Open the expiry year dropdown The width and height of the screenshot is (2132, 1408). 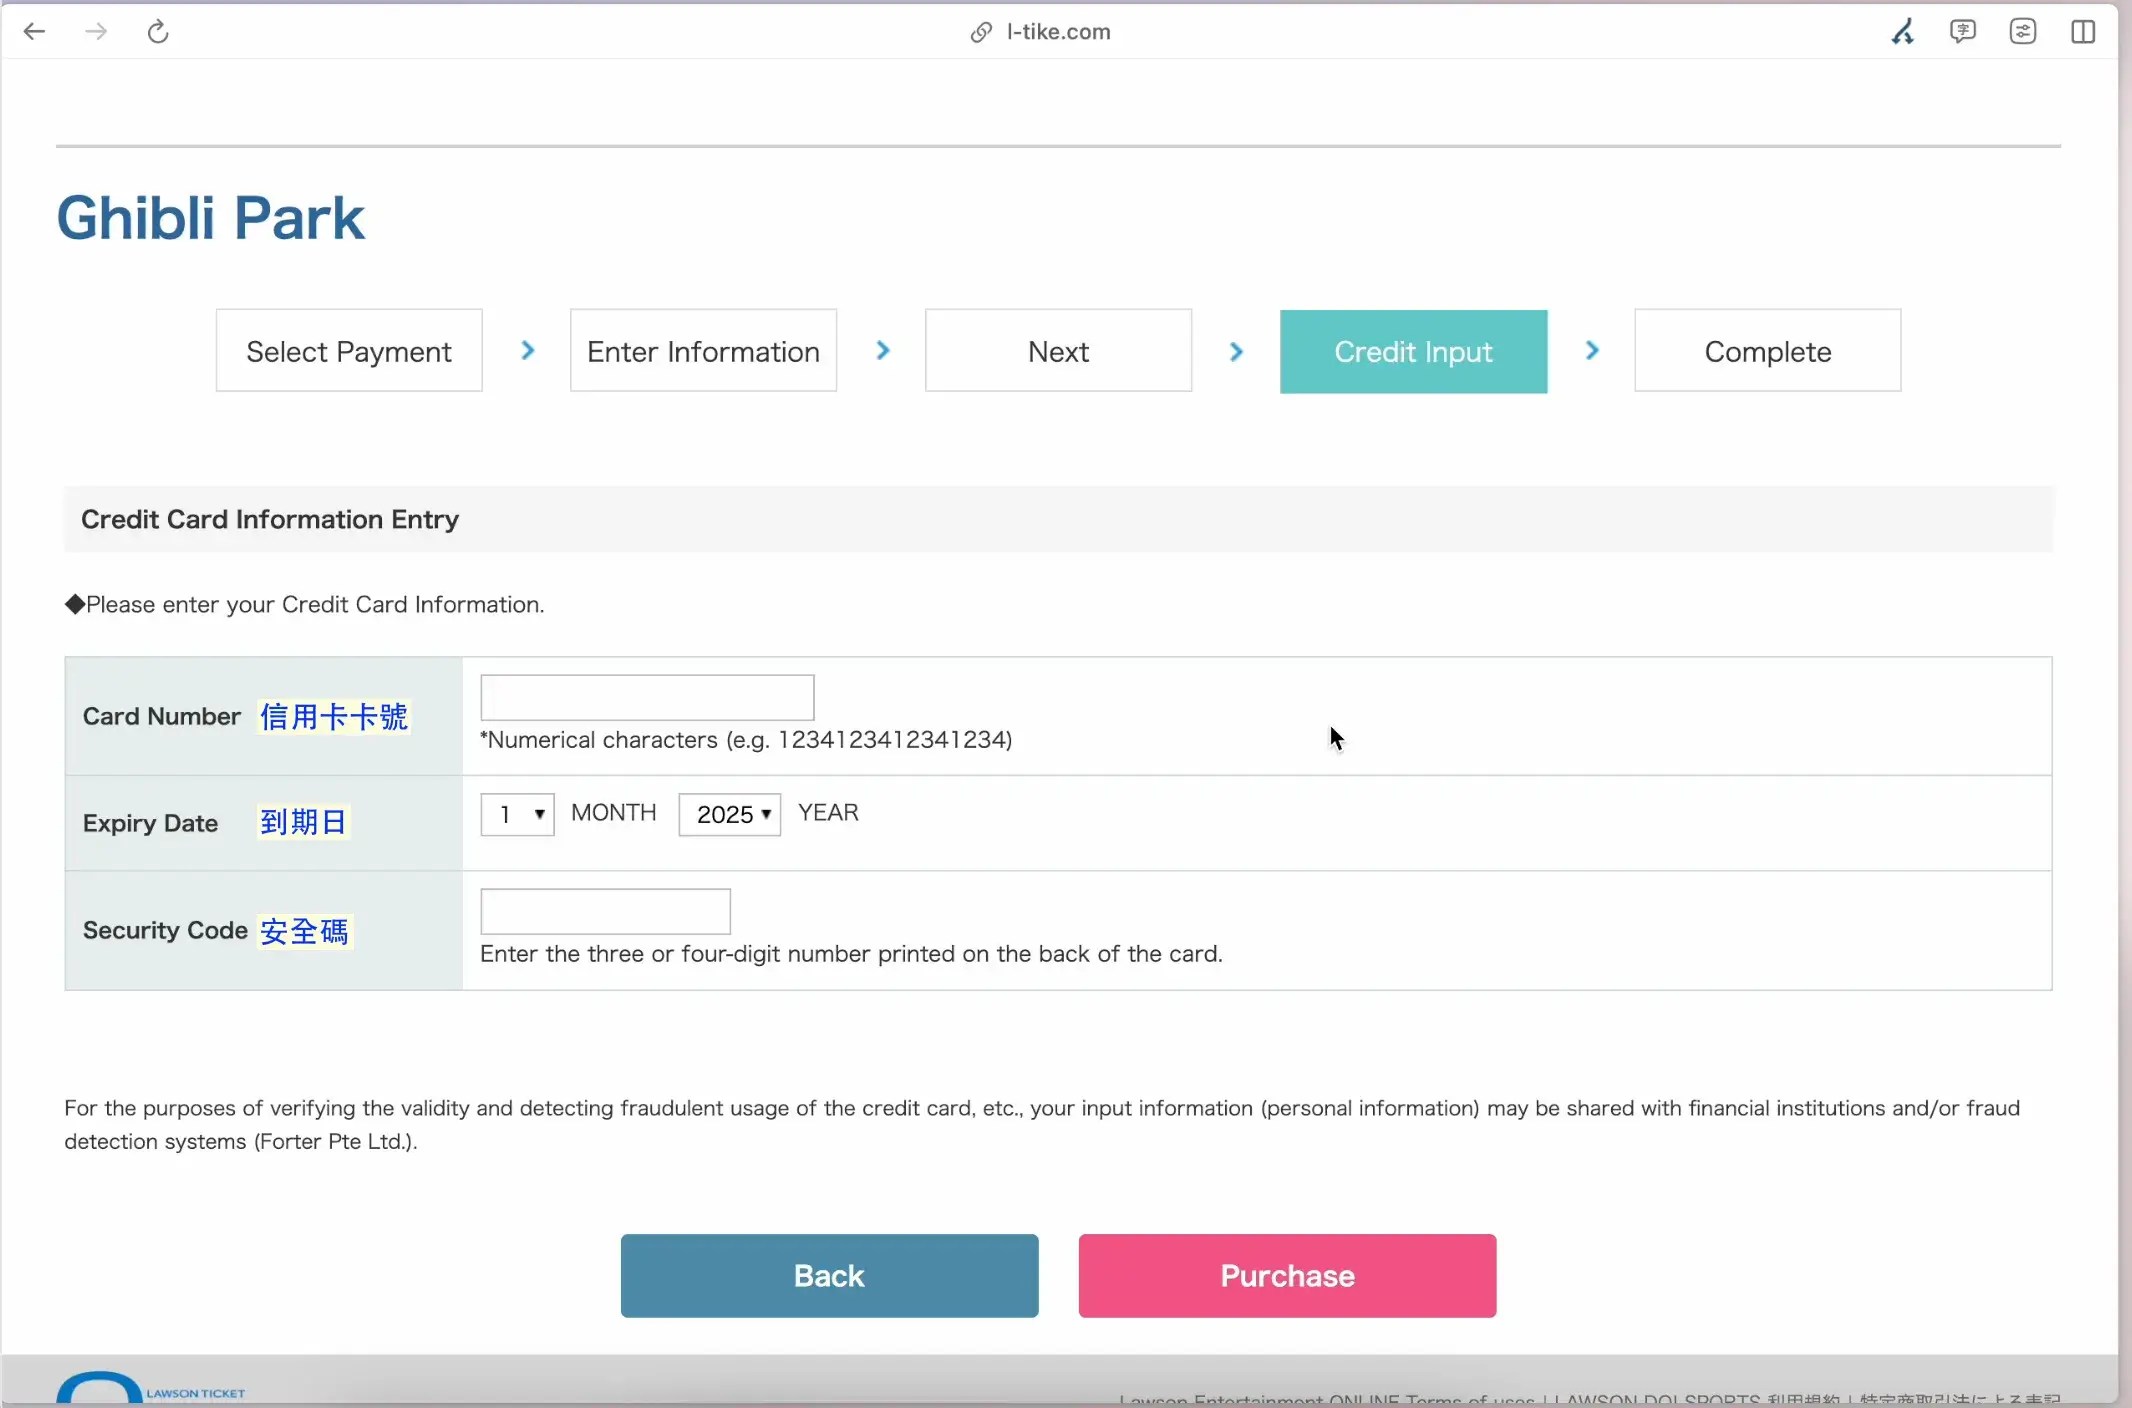[x=729, y=814]
